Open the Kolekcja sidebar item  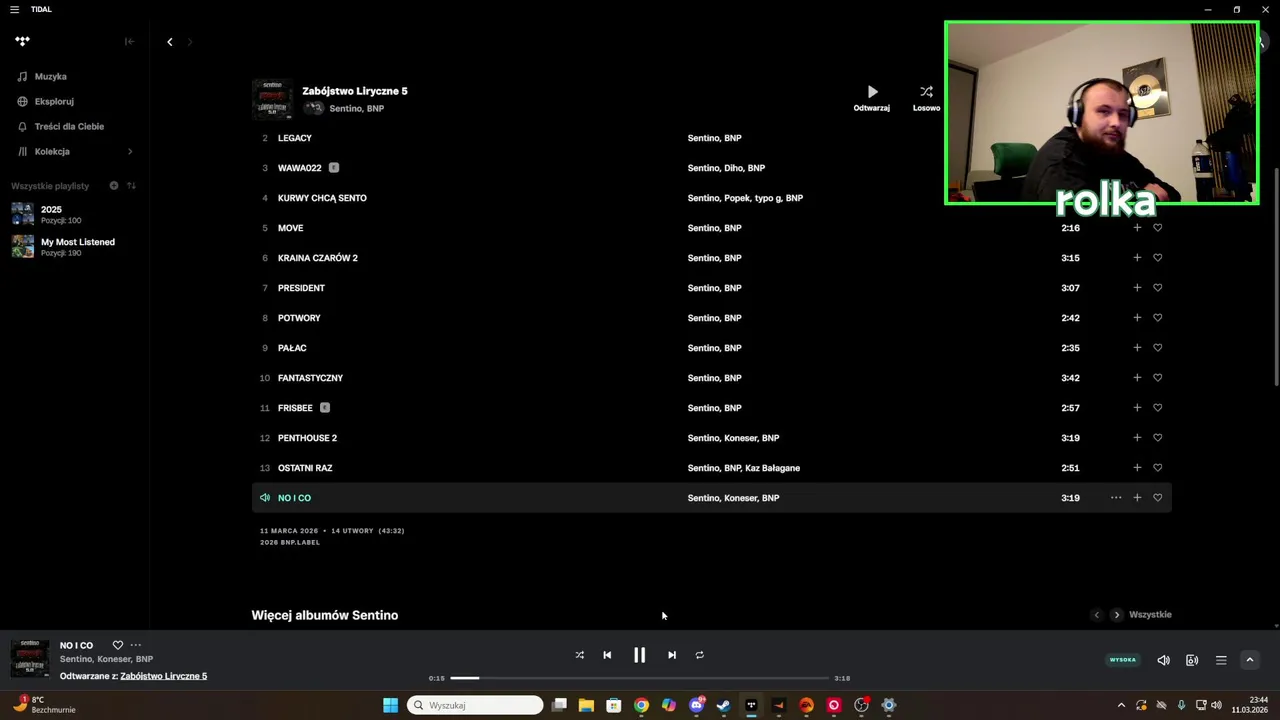[x=52, y=151]
